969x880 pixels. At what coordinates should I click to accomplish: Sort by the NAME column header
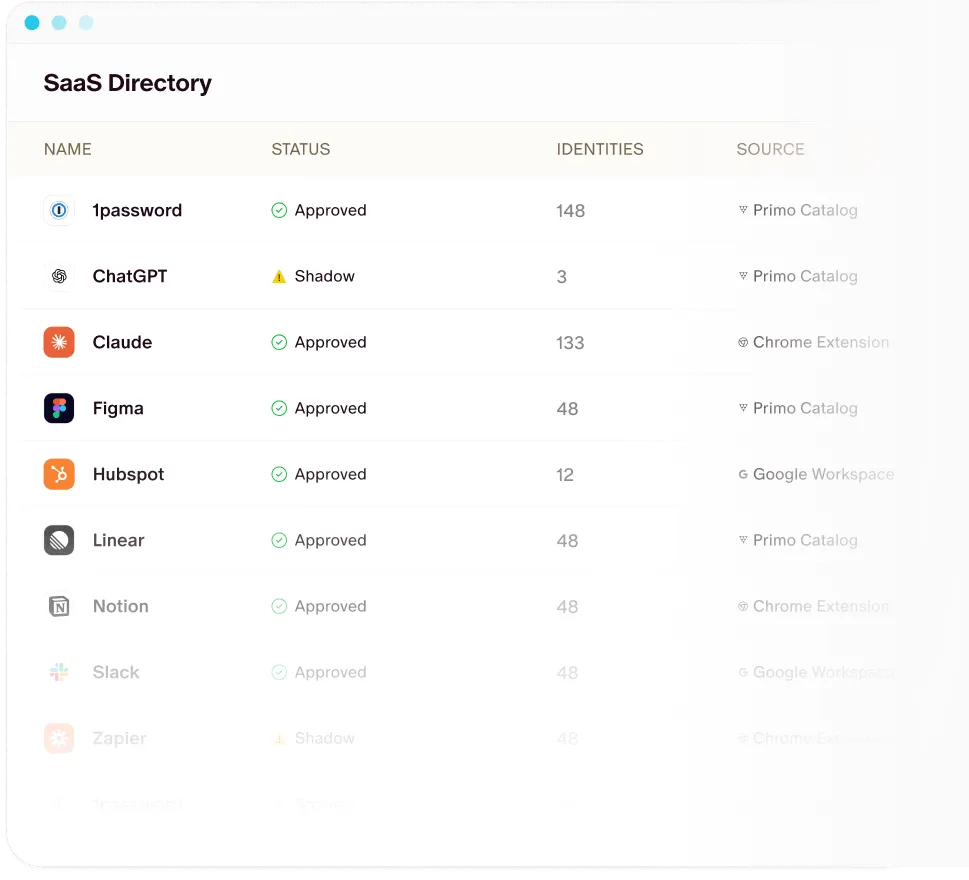click(67, 150)
